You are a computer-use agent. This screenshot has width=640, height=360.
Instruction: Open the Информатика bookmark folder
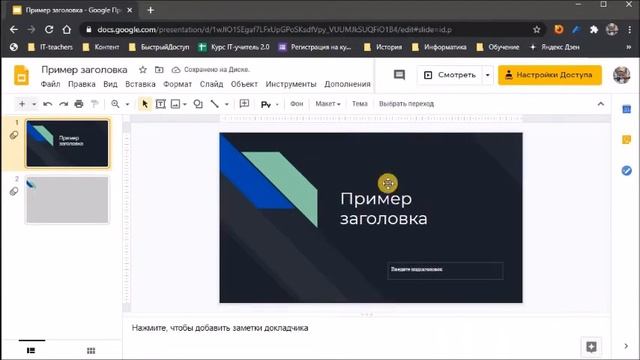tap(439, 47)
